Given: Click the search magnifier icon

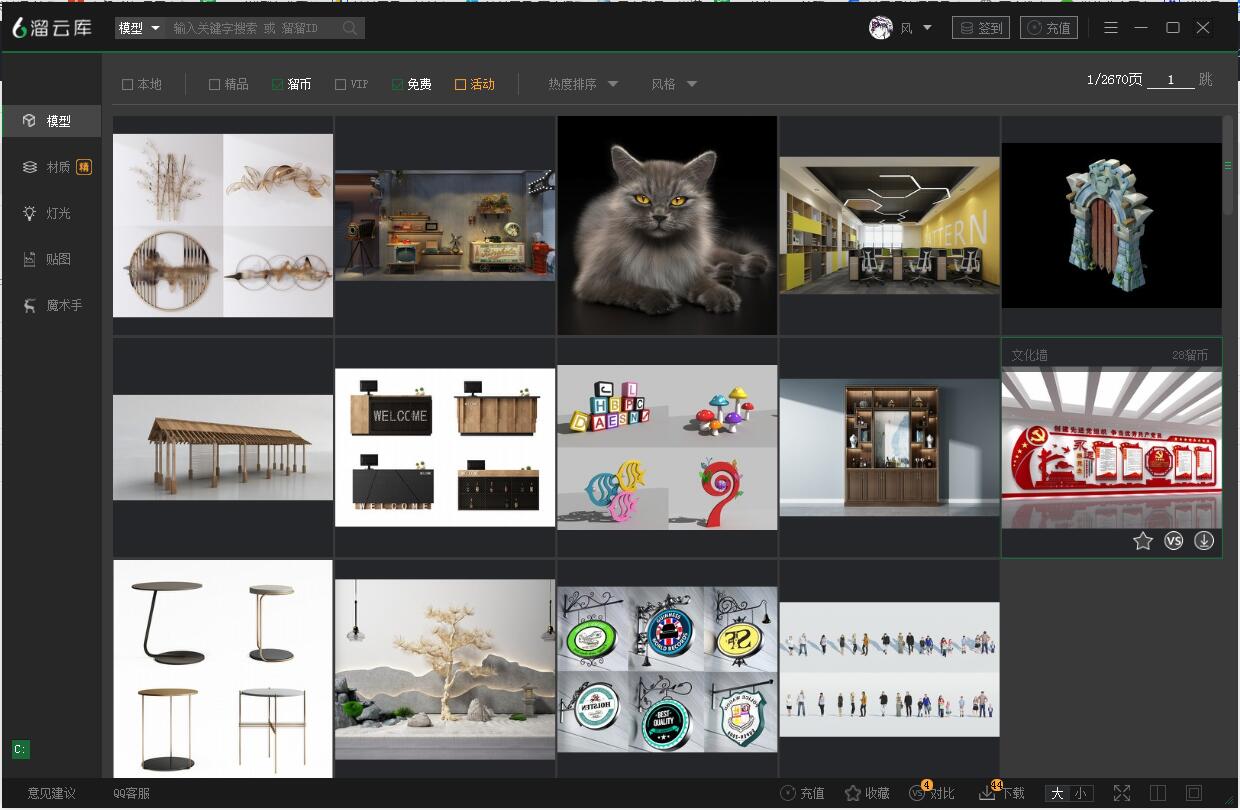Looking at the screenshot, I should (x=350, y=28).
